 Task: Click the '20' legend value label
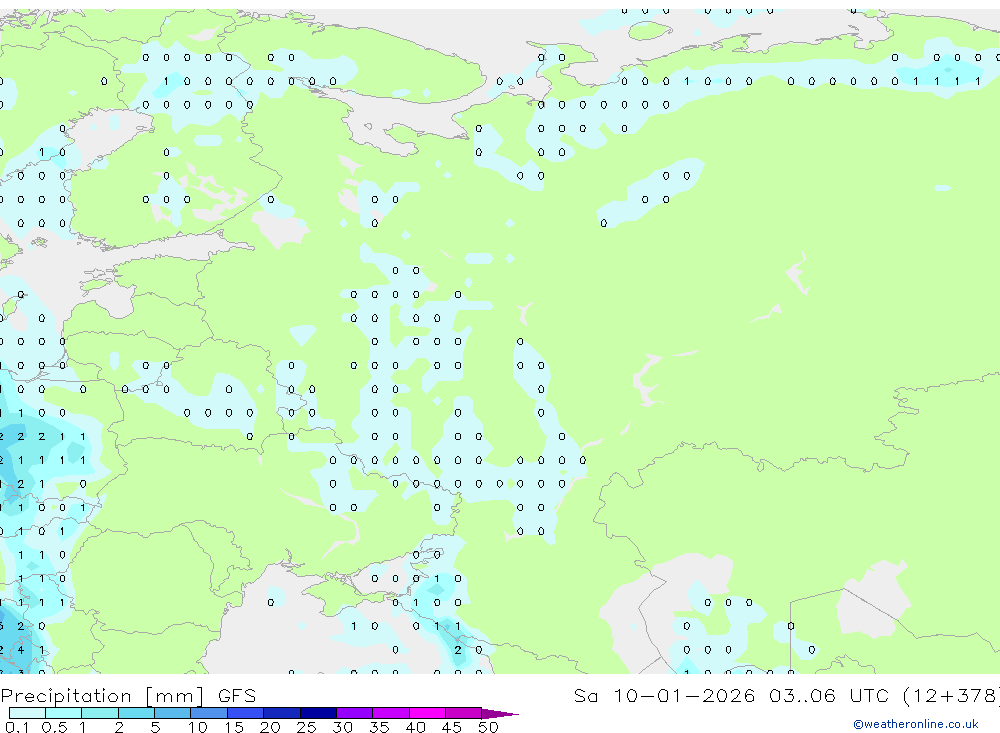pyautogui.click(x=270, y=727)
